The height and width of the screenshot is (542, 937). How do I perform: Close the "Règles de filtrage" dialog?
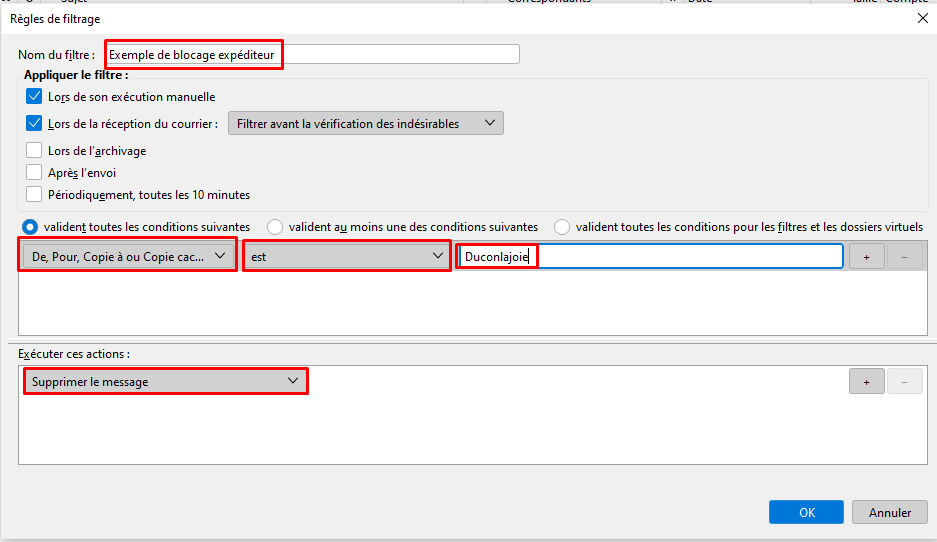click(x=923, y=19)
